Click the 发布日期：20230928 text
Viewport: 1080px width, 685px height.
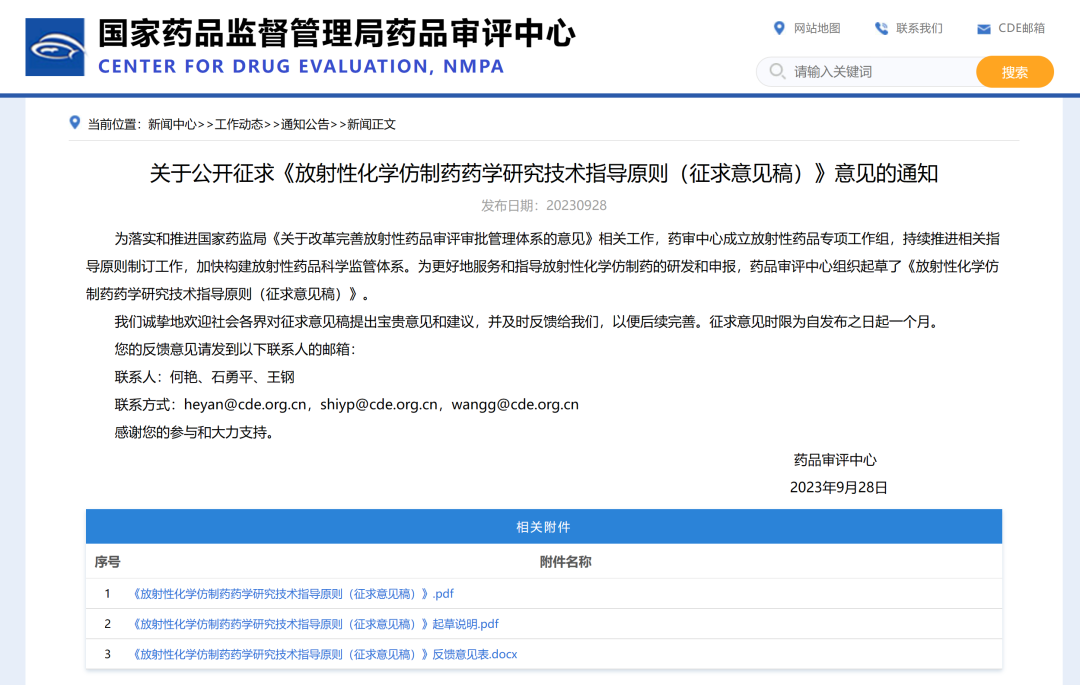(x=543, y=205)
